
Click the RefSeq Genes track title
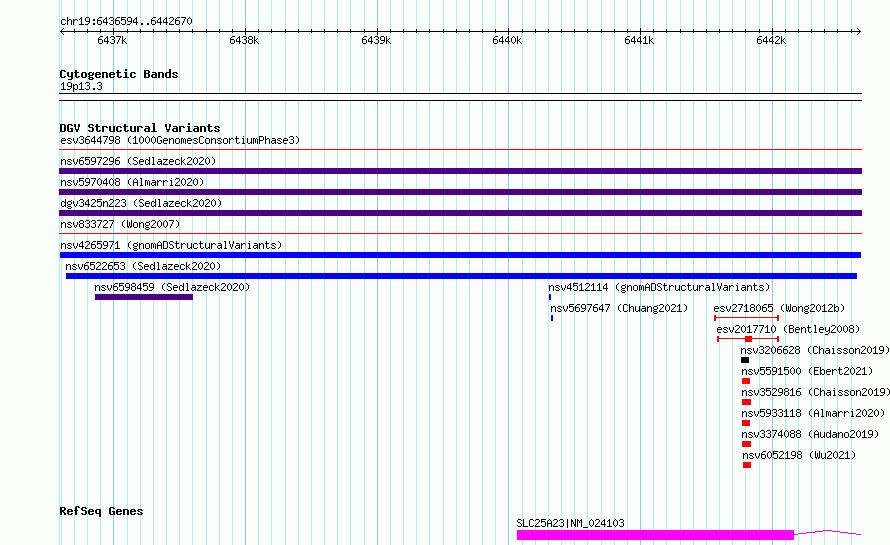(101, 511)
